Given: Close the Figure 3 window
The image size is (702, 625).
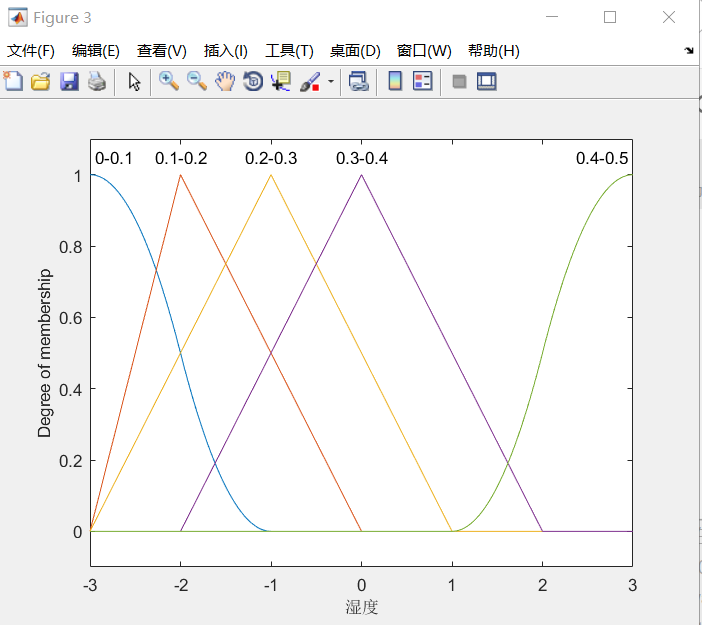Looking at the screenshot, I should [x=668, y=17].
